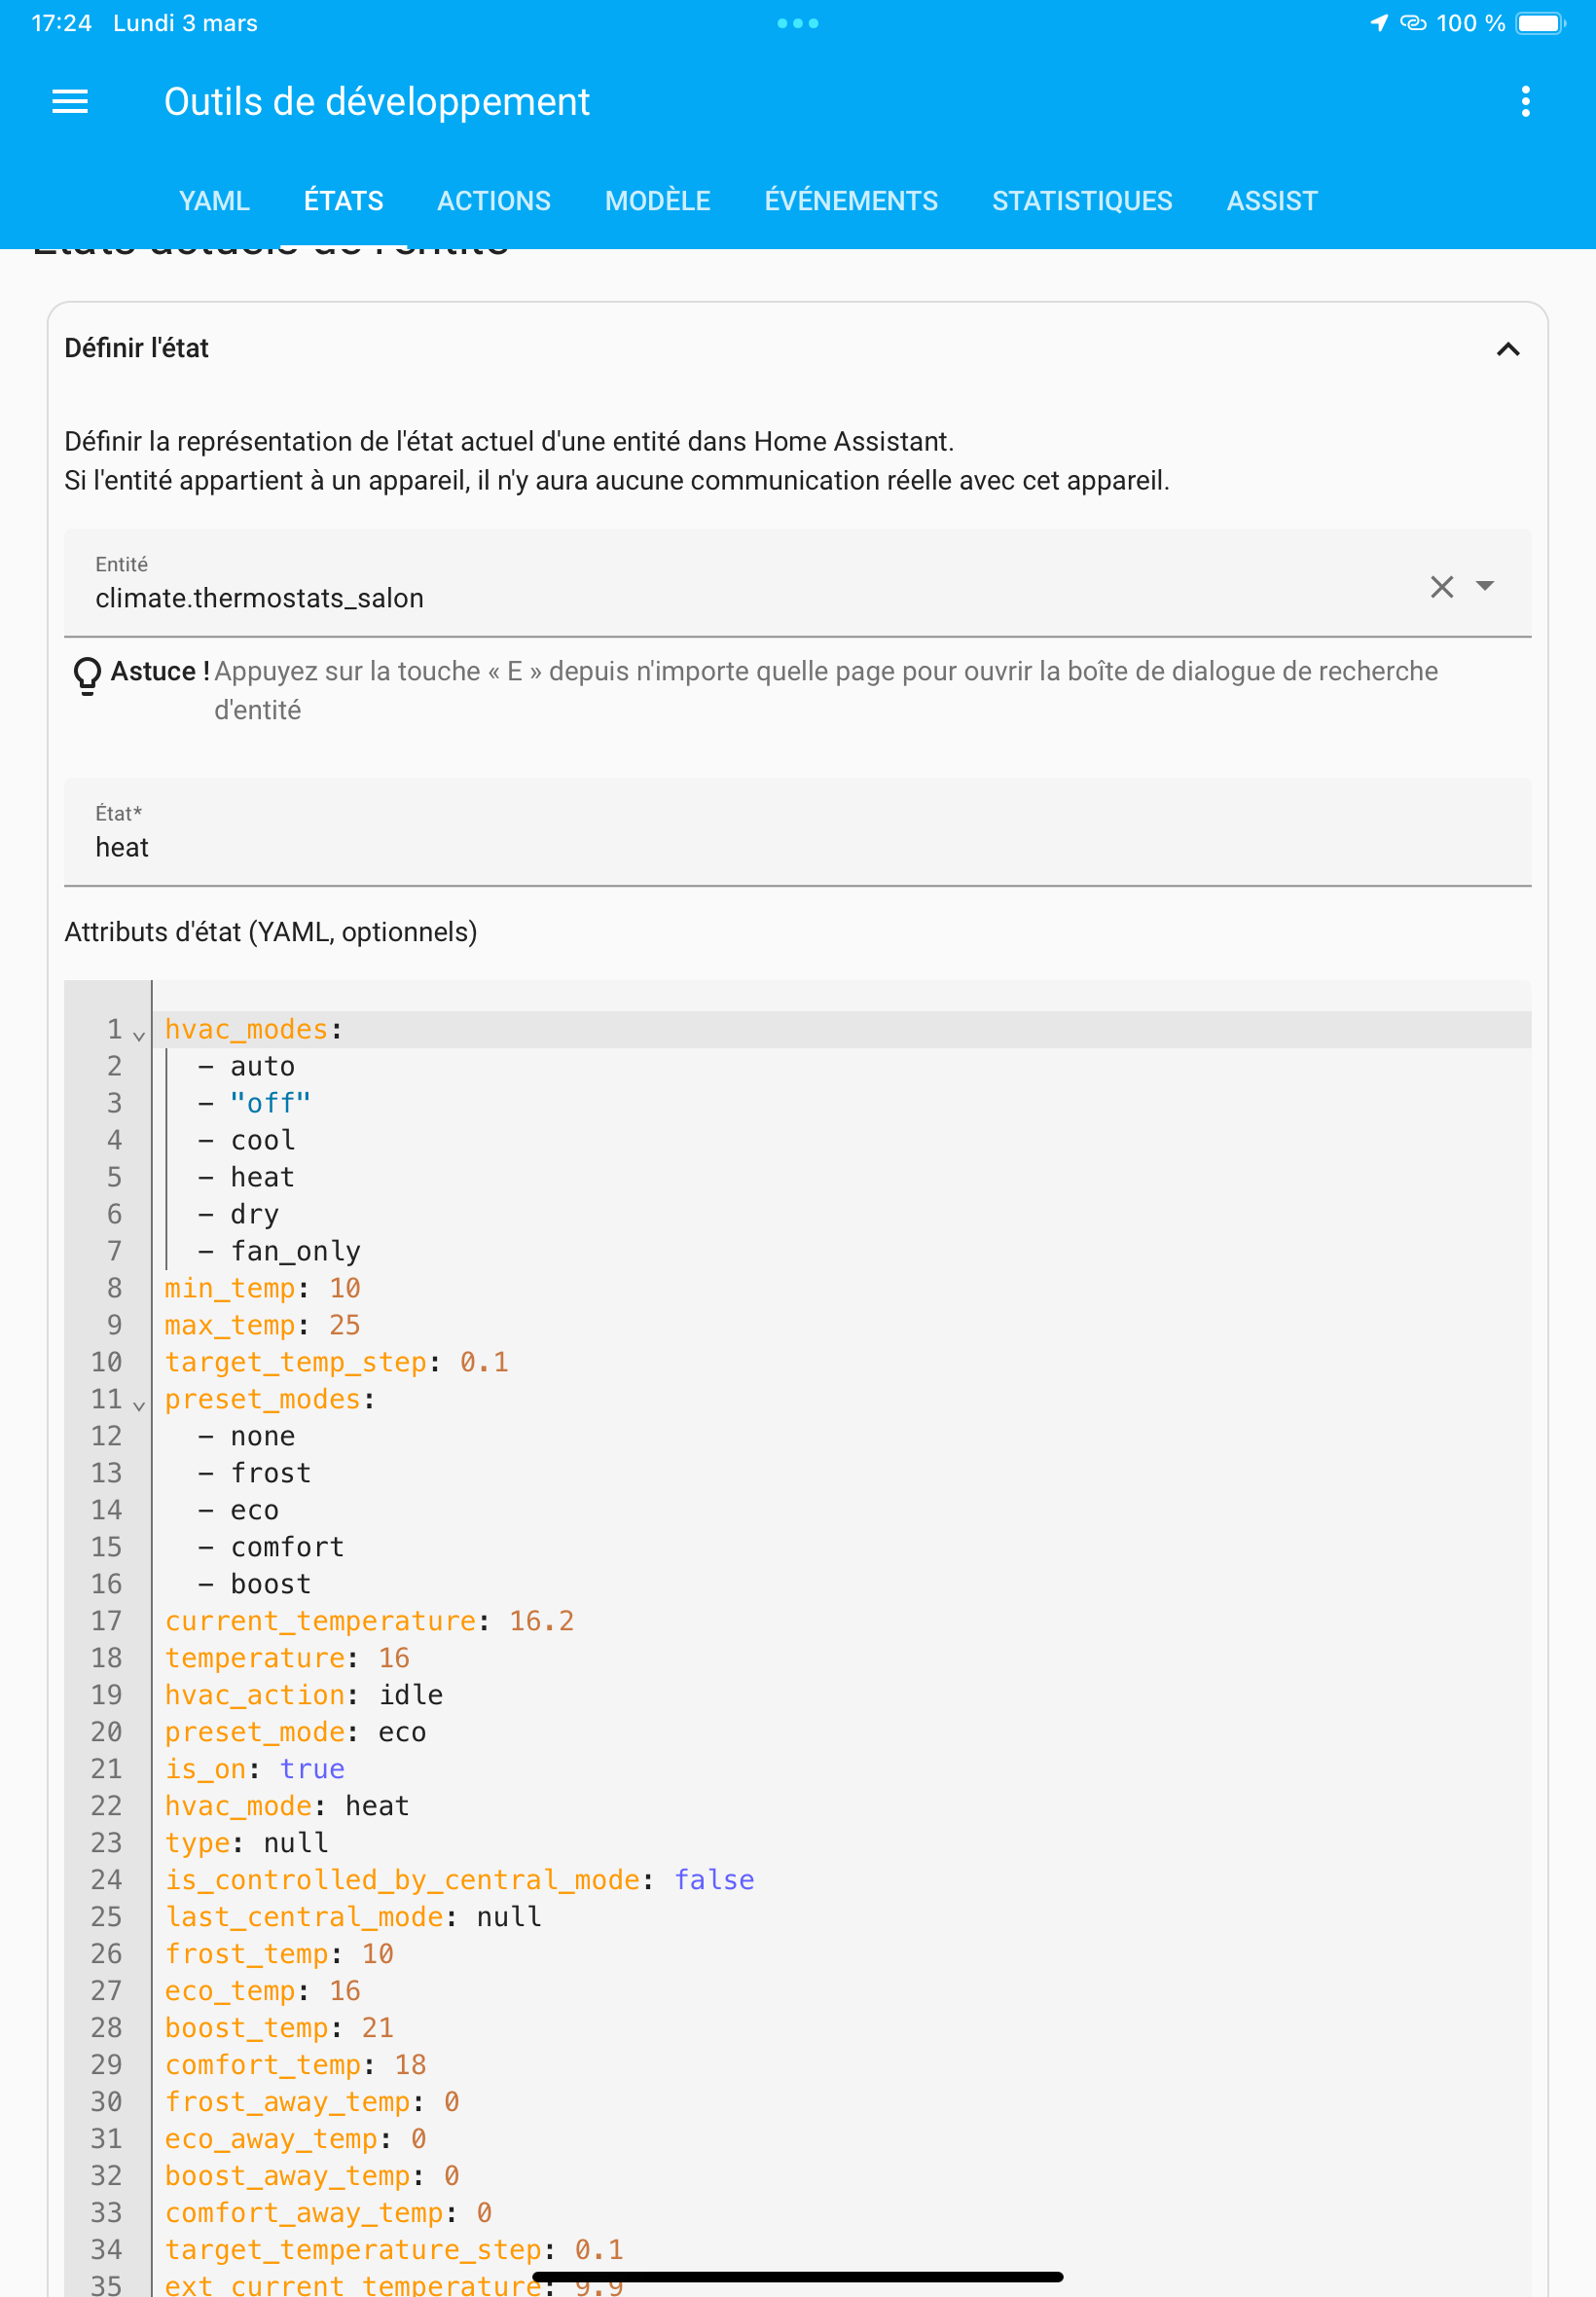1596x2297 pixels.
Task: Show the STATISTIQUES tab
Action: coord(1081,201)
